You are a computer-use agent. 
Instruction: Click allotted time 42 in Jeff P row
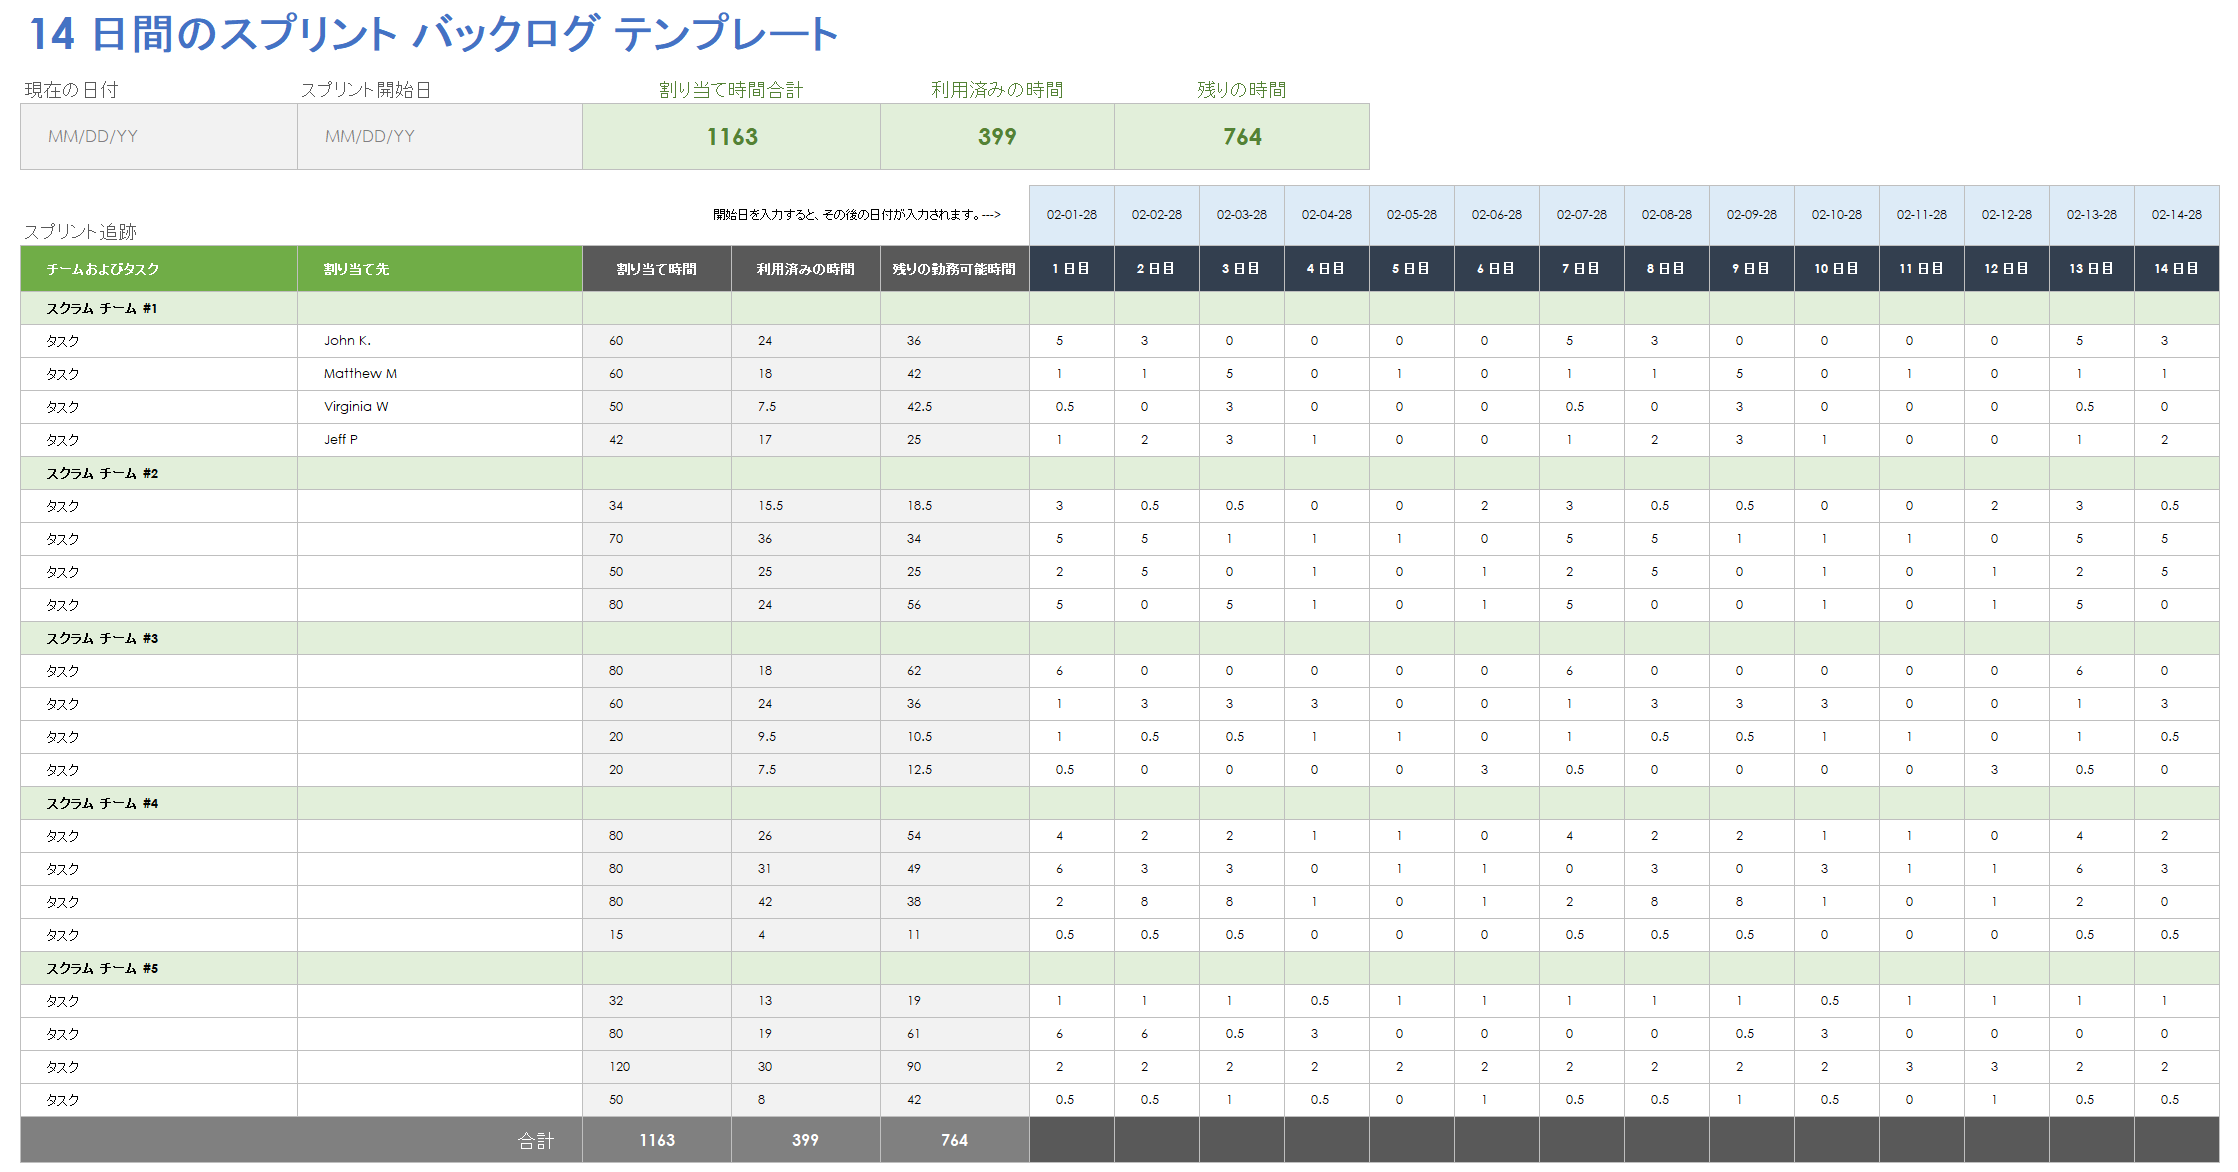[657, 440]
